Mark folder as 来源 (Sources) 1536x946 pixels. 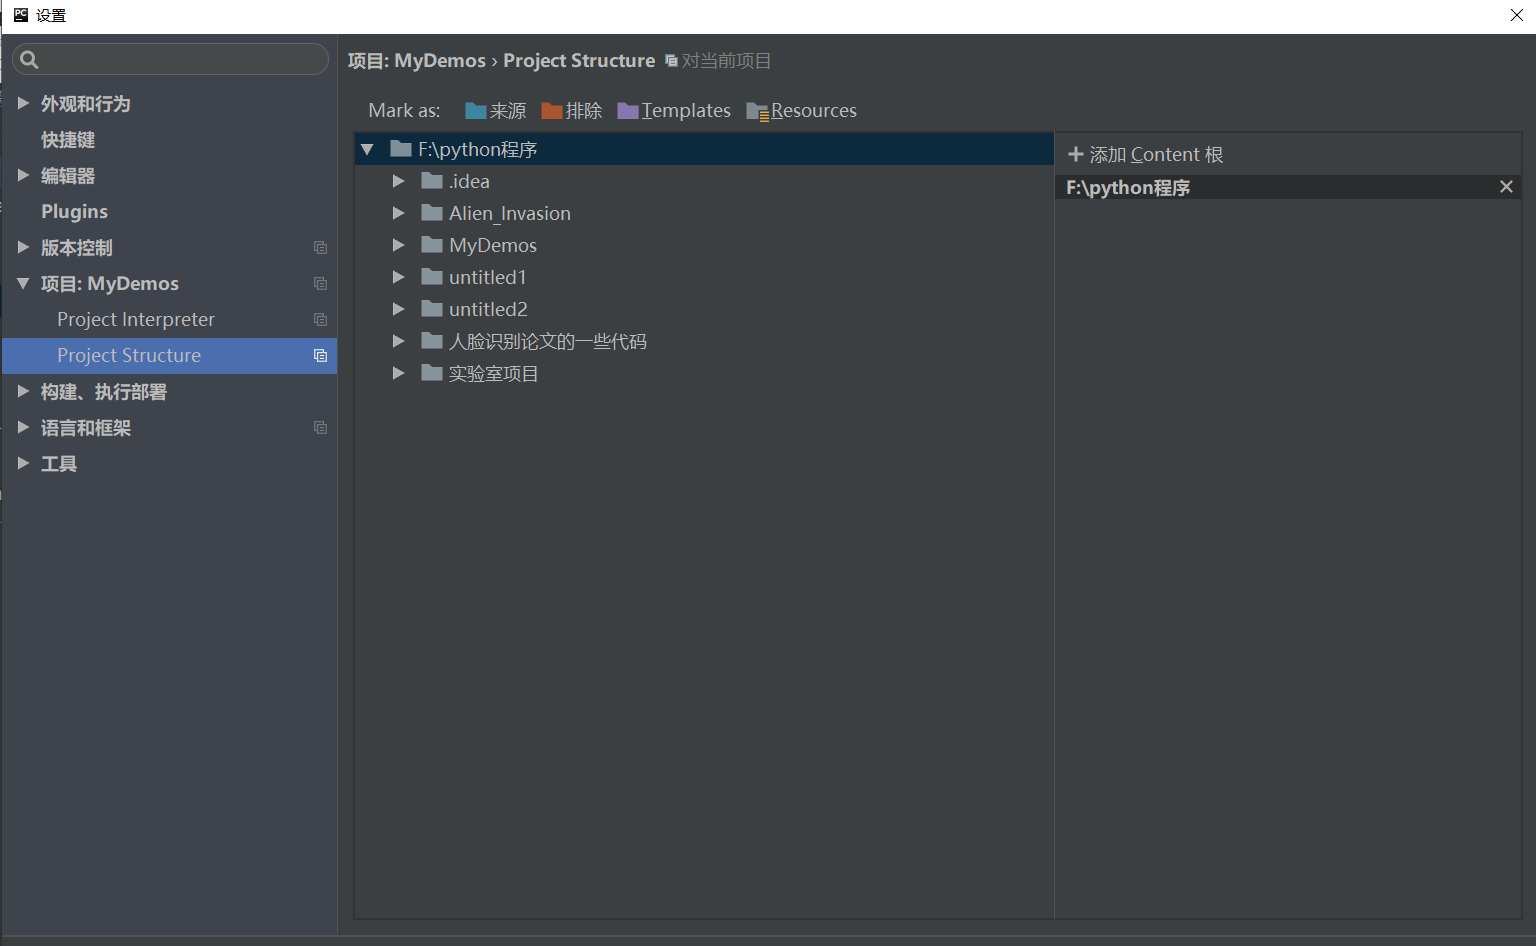[496, 110]
